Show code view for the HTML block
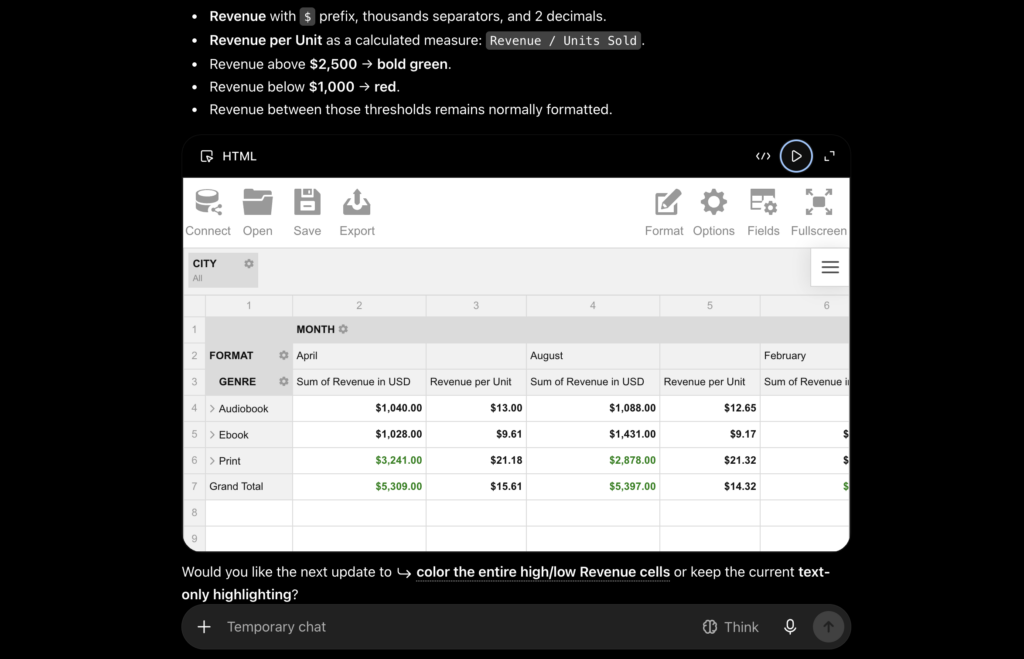This screenshot has height=659, width=1024. tap(763, 156)
